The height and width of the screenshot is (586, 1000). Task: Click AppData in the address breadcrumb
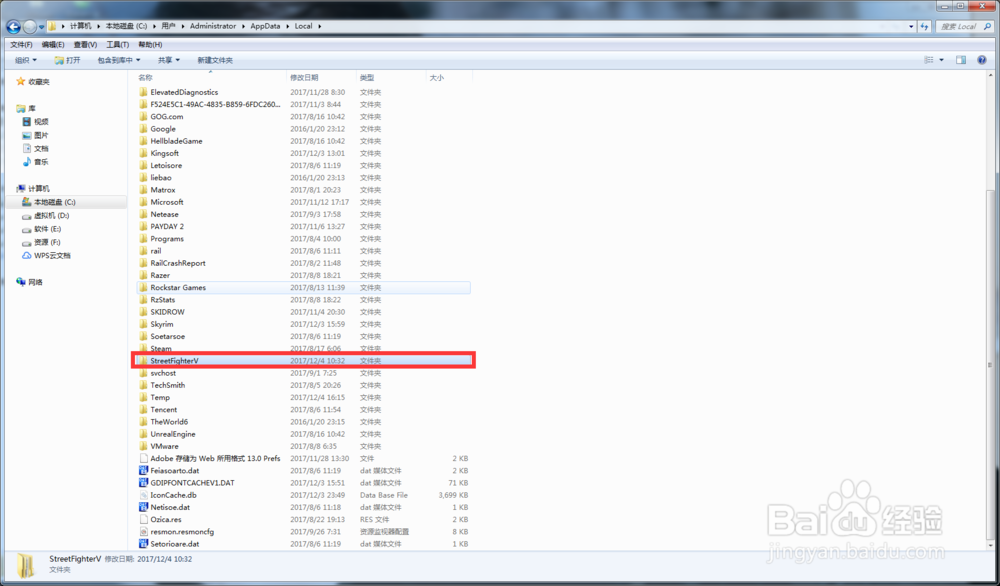(266, 26)
